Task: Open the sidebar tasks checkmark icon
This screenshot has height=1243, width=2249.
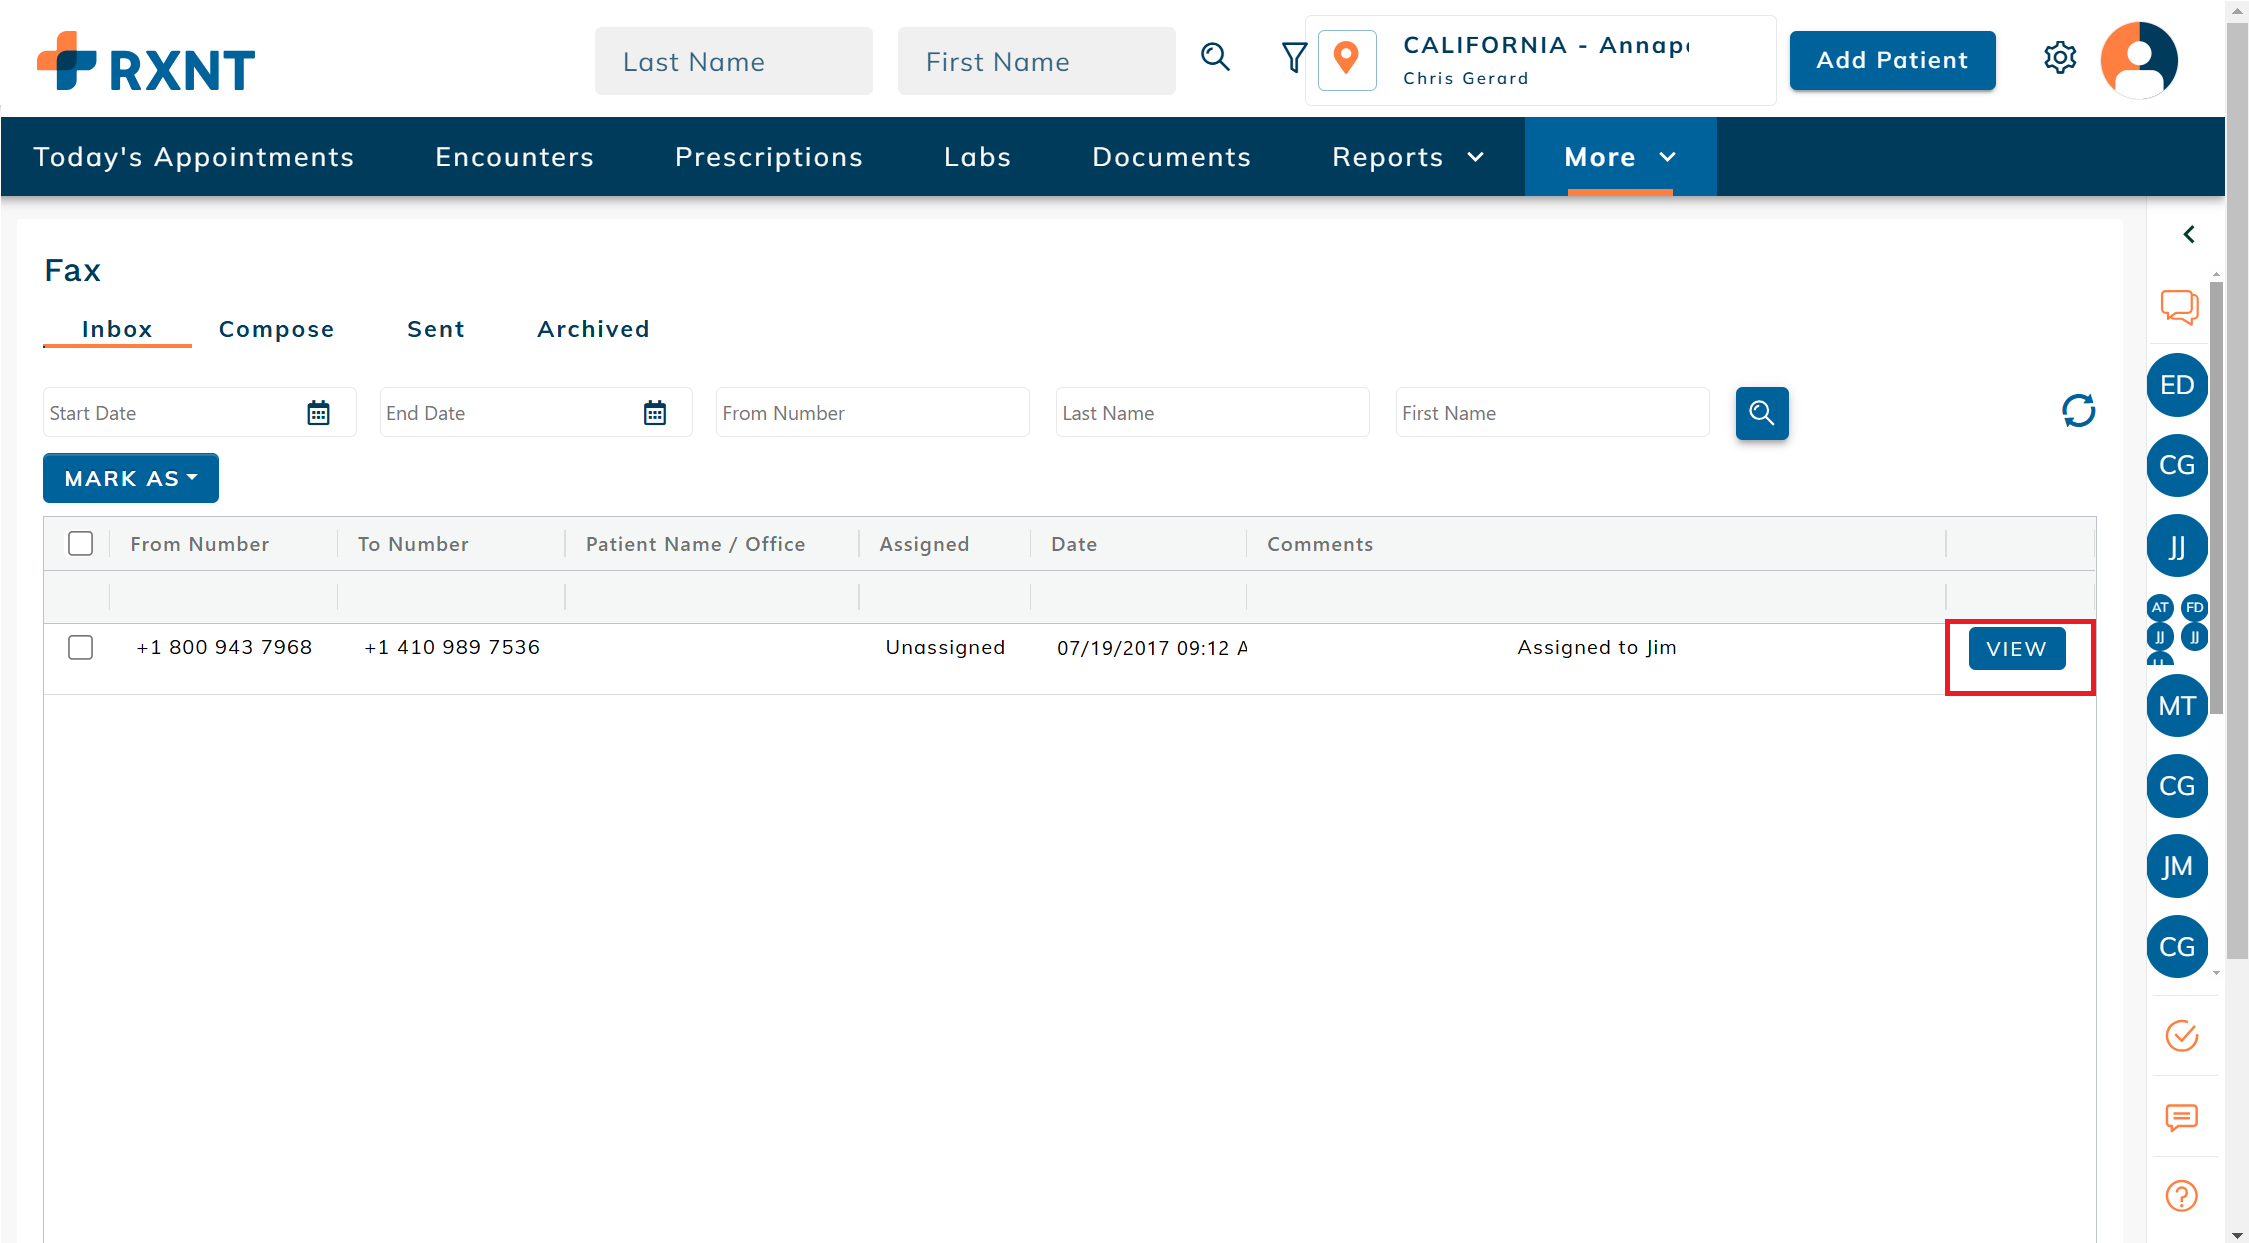Action: tap(2181, 1035)
